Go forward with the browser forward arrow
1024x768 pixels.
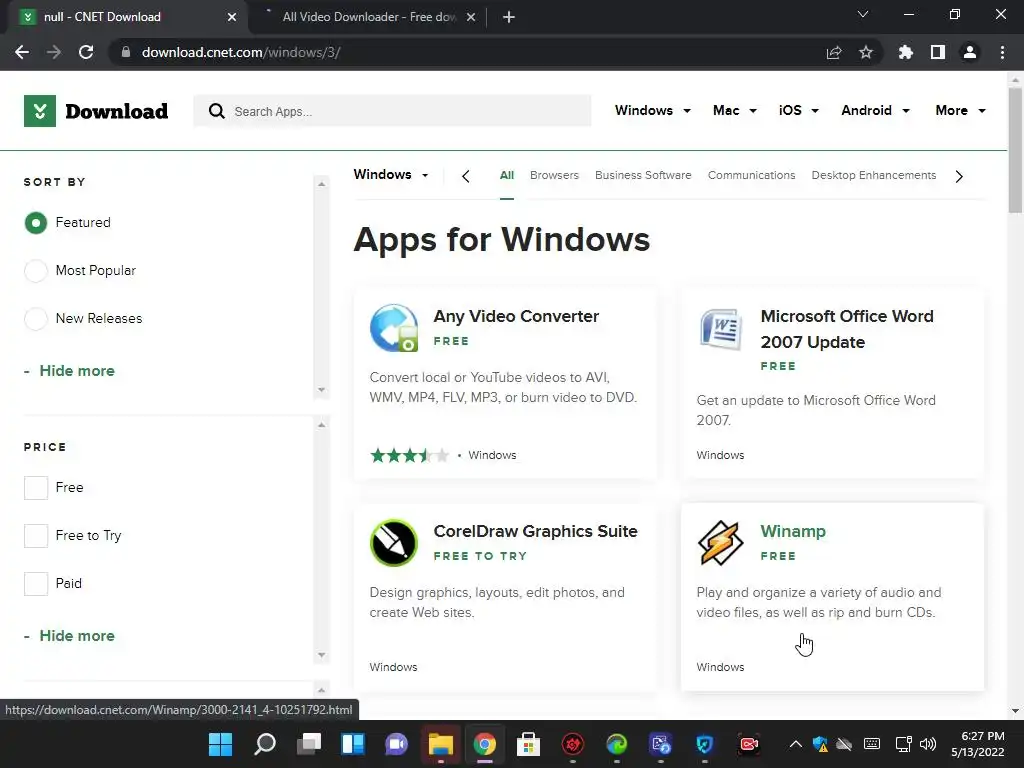coord(54,52)
